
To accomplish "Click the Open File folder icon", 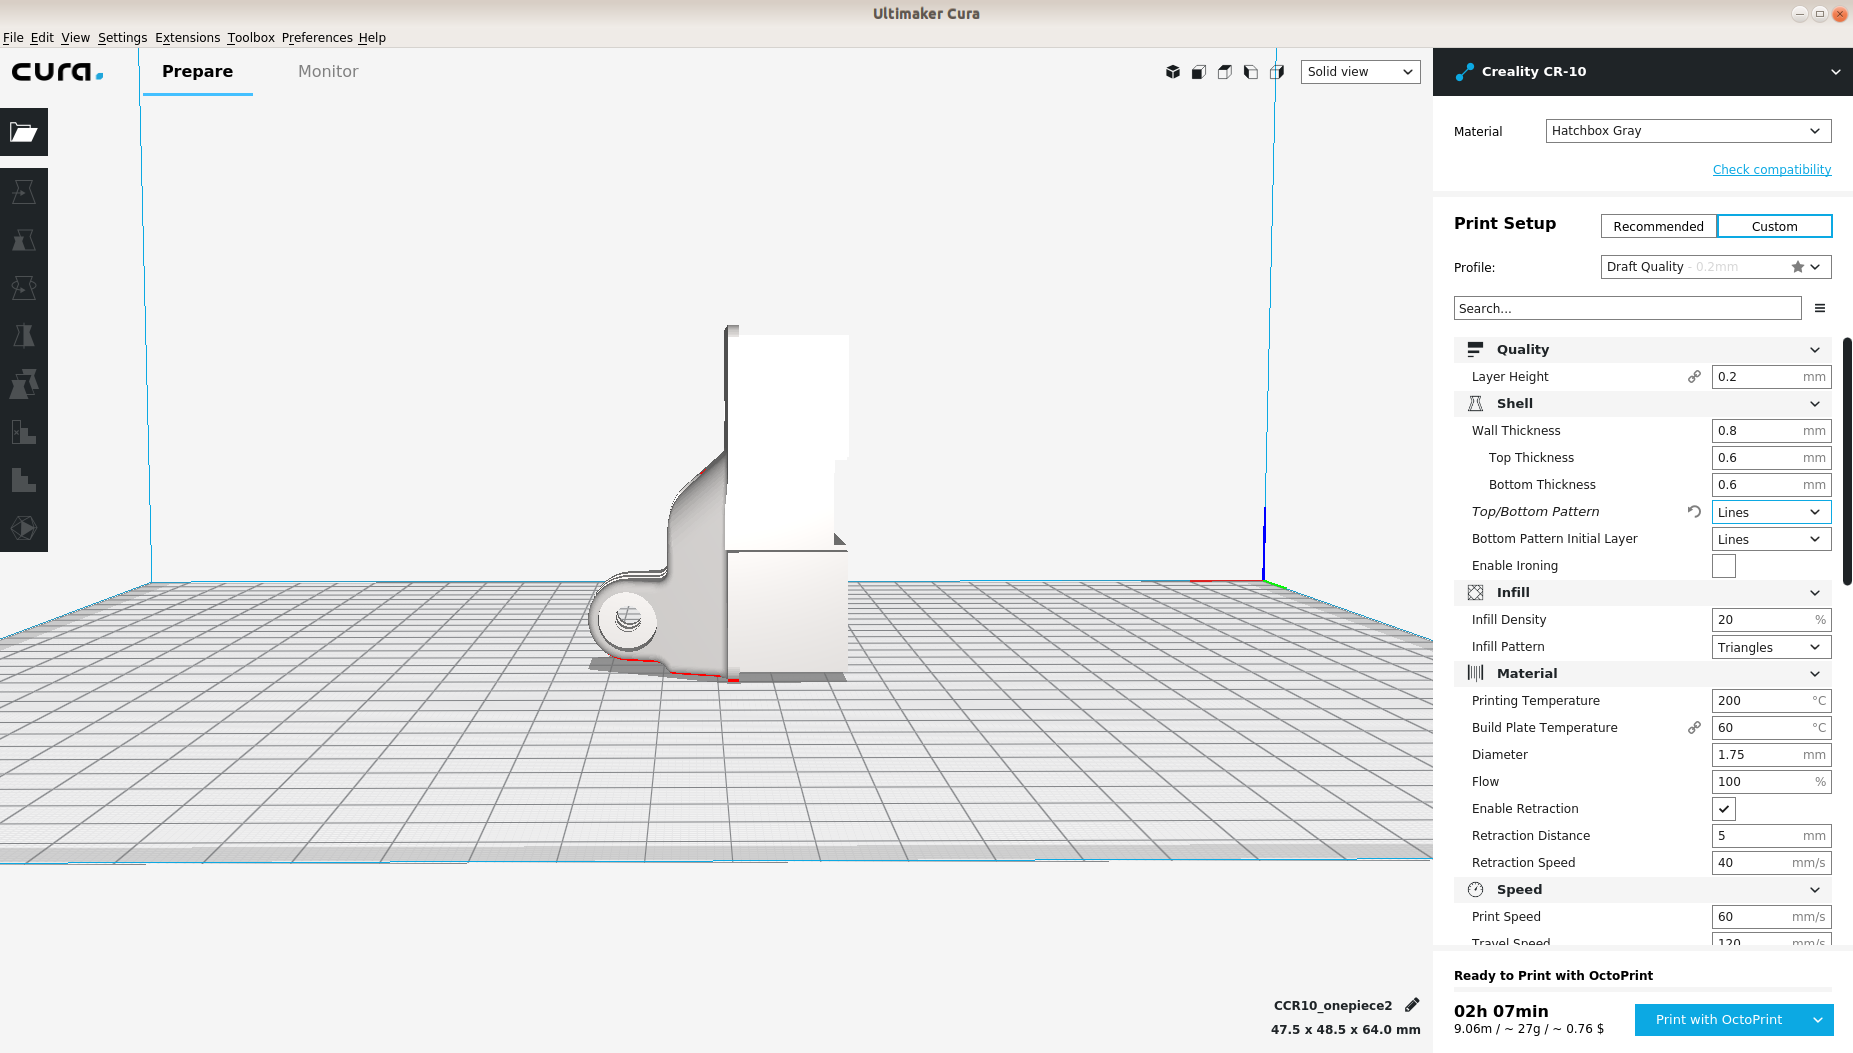I will coord(24,132).
